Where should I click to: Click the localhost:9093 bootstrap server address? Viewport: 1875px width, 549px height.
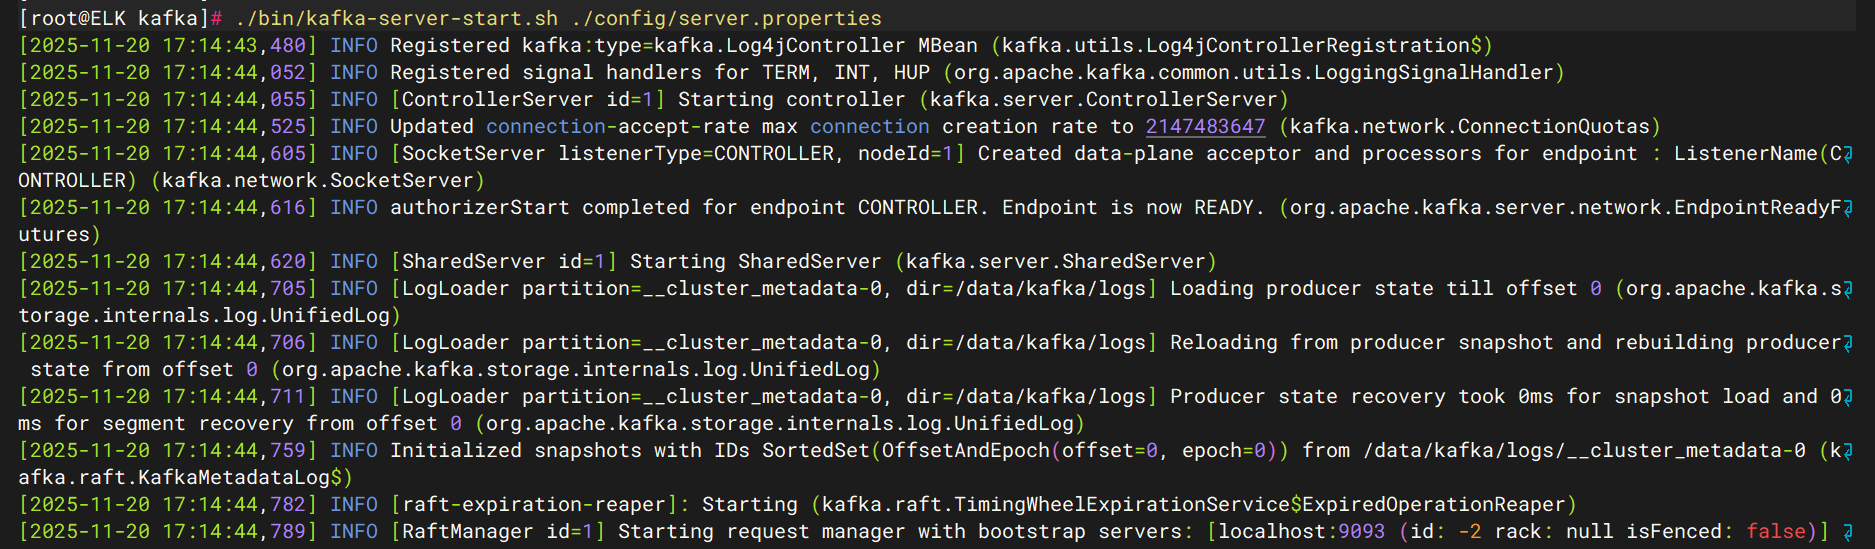point(1301,532)
